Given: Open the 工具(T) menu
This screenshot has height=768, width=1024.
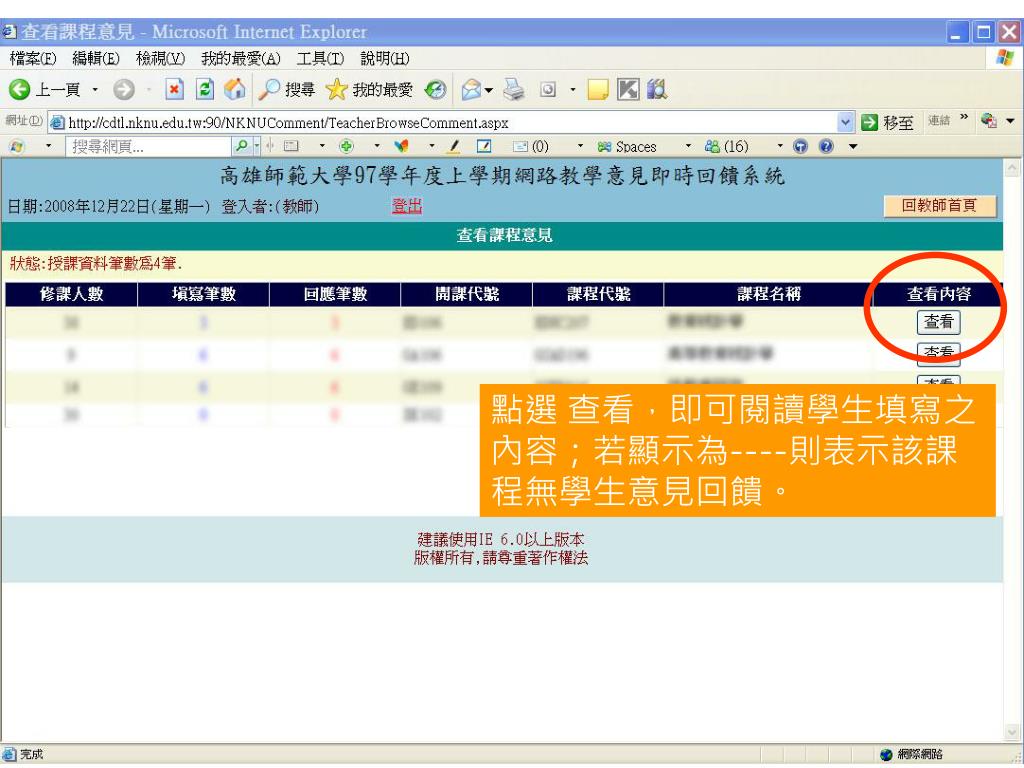Looking at the screenshot, I should tap(320, 58).
